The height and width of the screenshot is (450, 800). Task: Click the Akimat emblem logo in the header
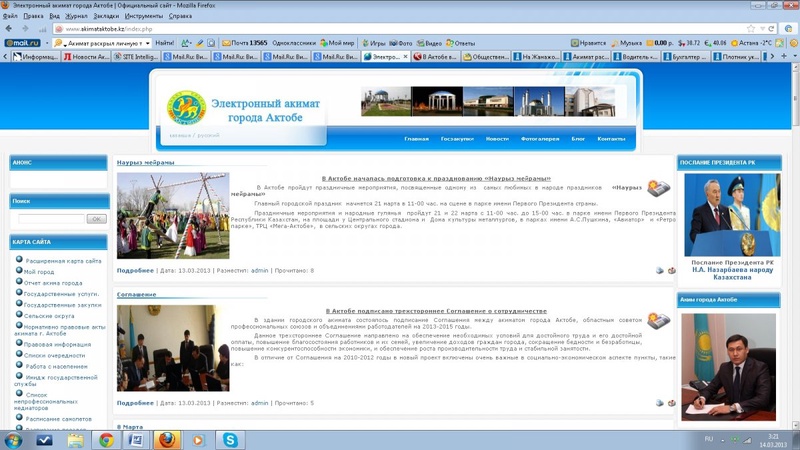186,107
